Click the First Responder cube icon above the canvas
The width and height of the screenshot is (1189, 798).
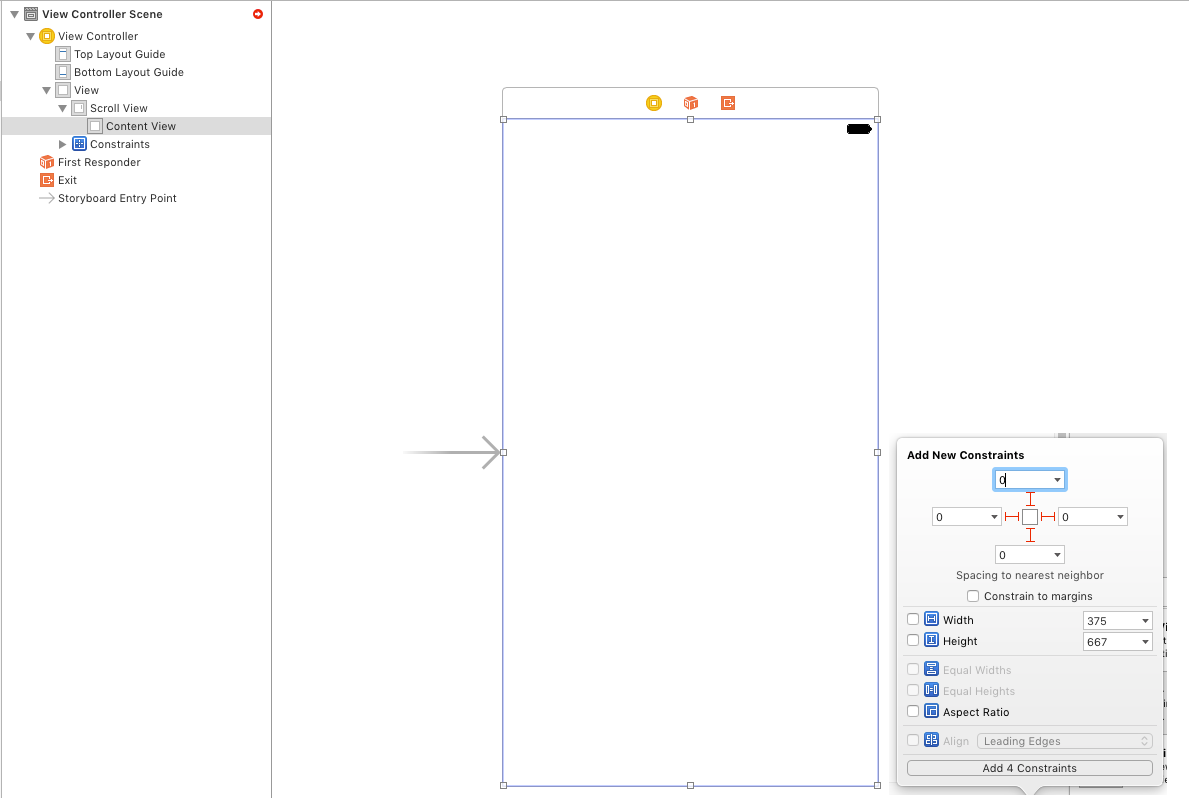[690, 103]
